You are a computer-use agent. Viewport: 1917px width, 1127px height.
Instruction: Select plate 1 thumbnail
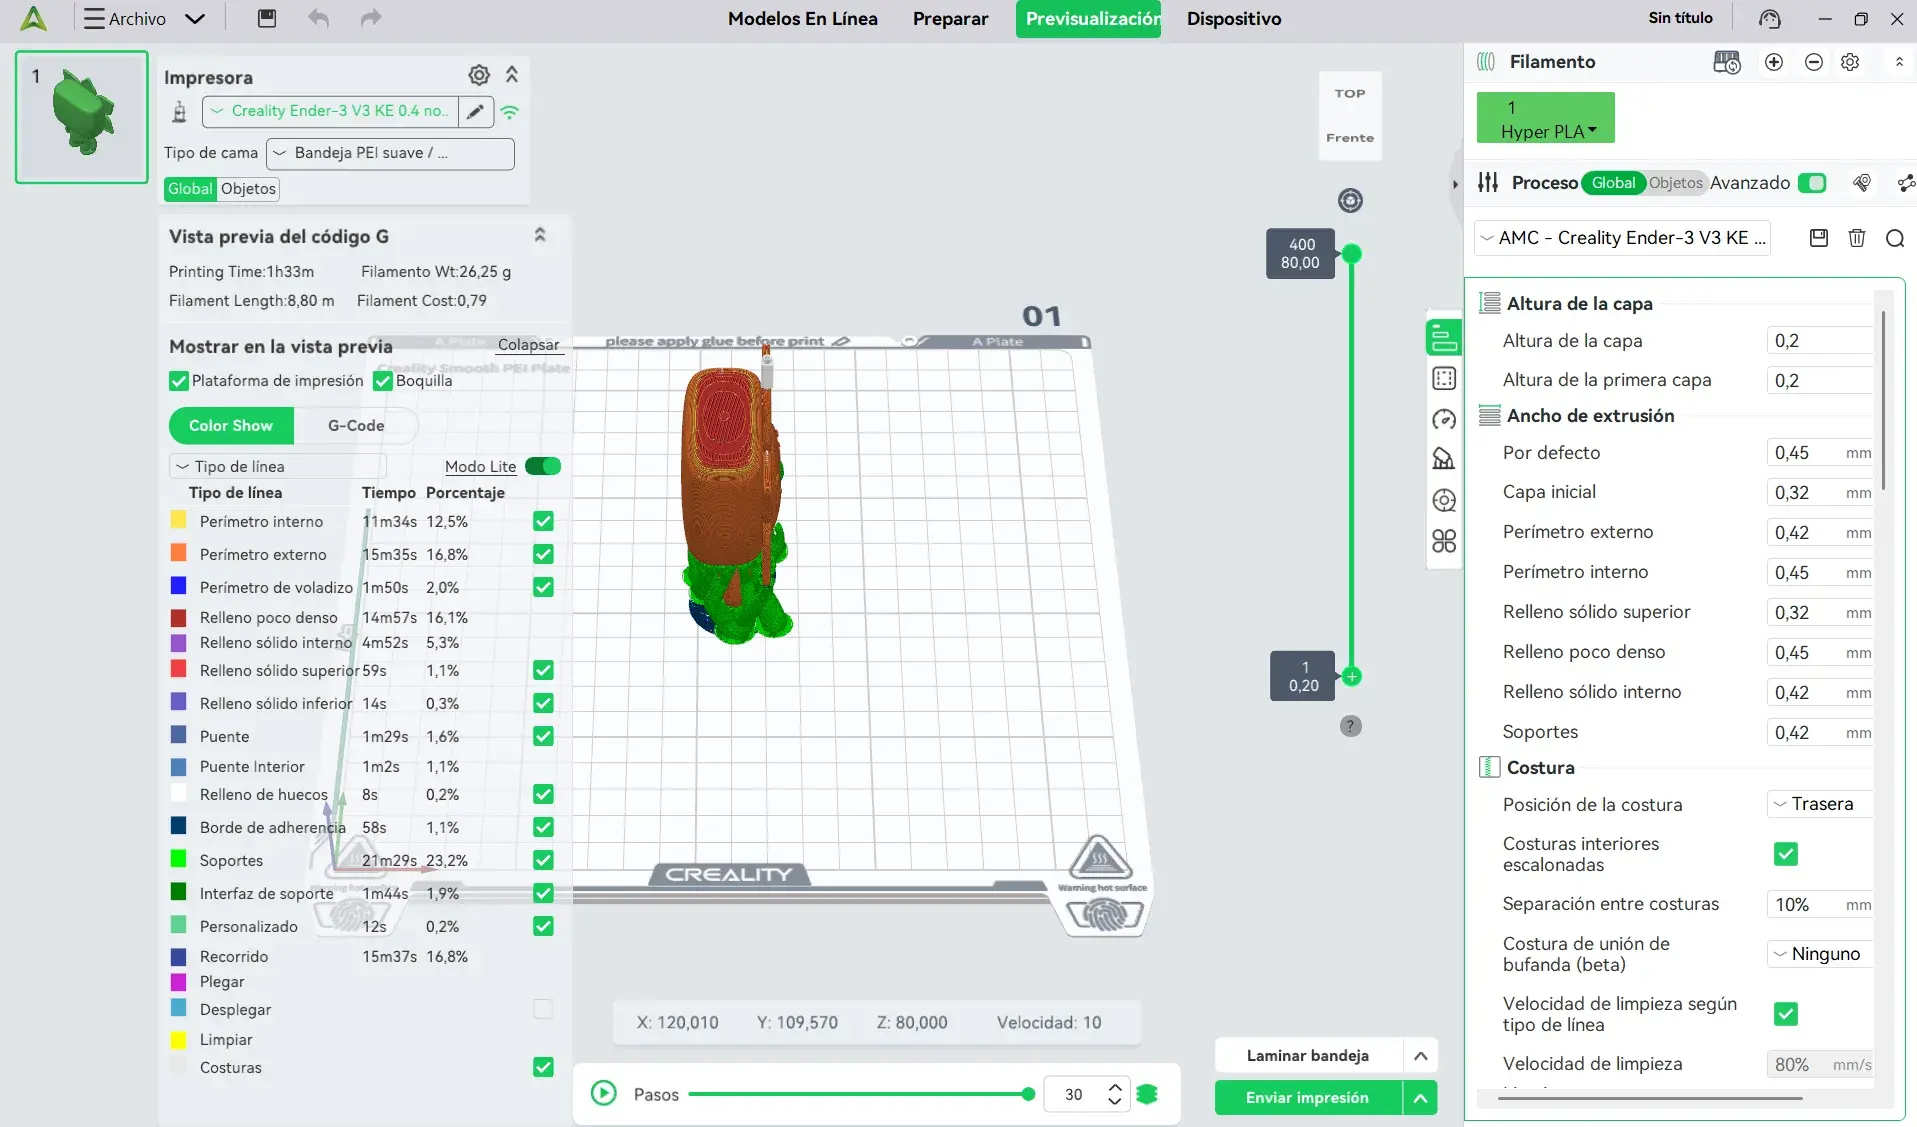pos(82,117)
